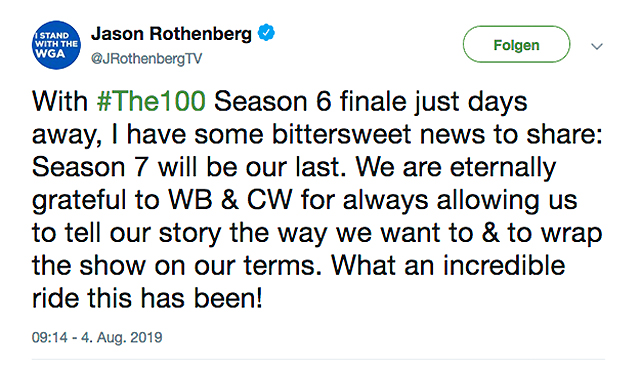Open the #The100 hashtag
The width and height of the screenshot is (640, 365).
click(x=151, y=101)
